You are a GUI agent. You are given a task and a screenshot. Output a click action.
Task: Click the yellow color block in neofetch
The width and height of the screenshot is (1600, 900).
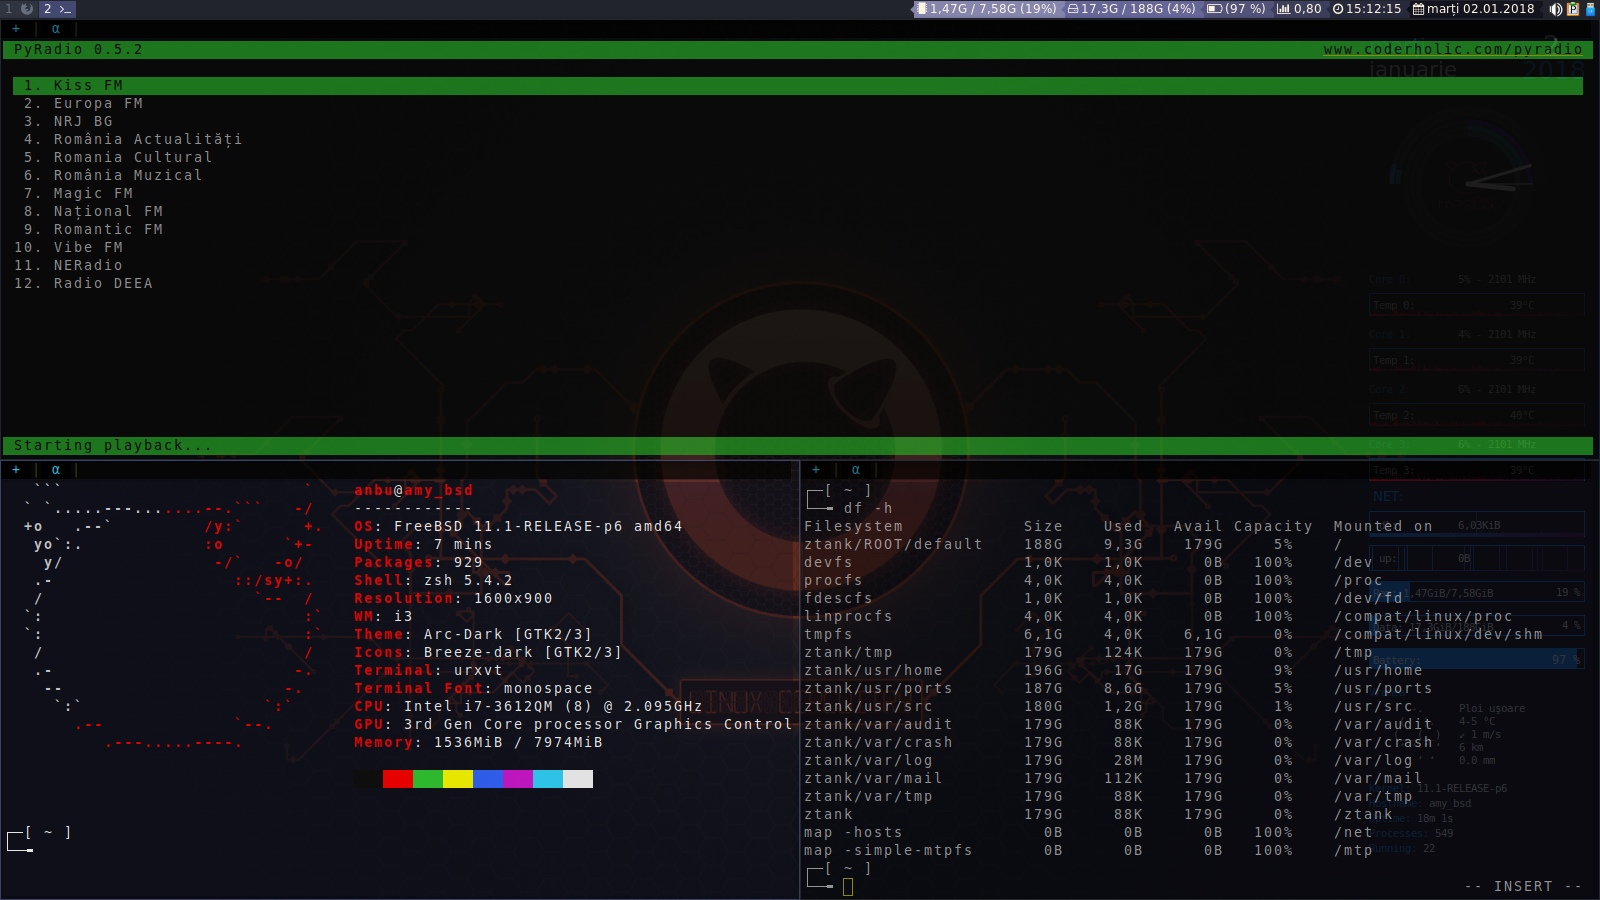(458, 779)
